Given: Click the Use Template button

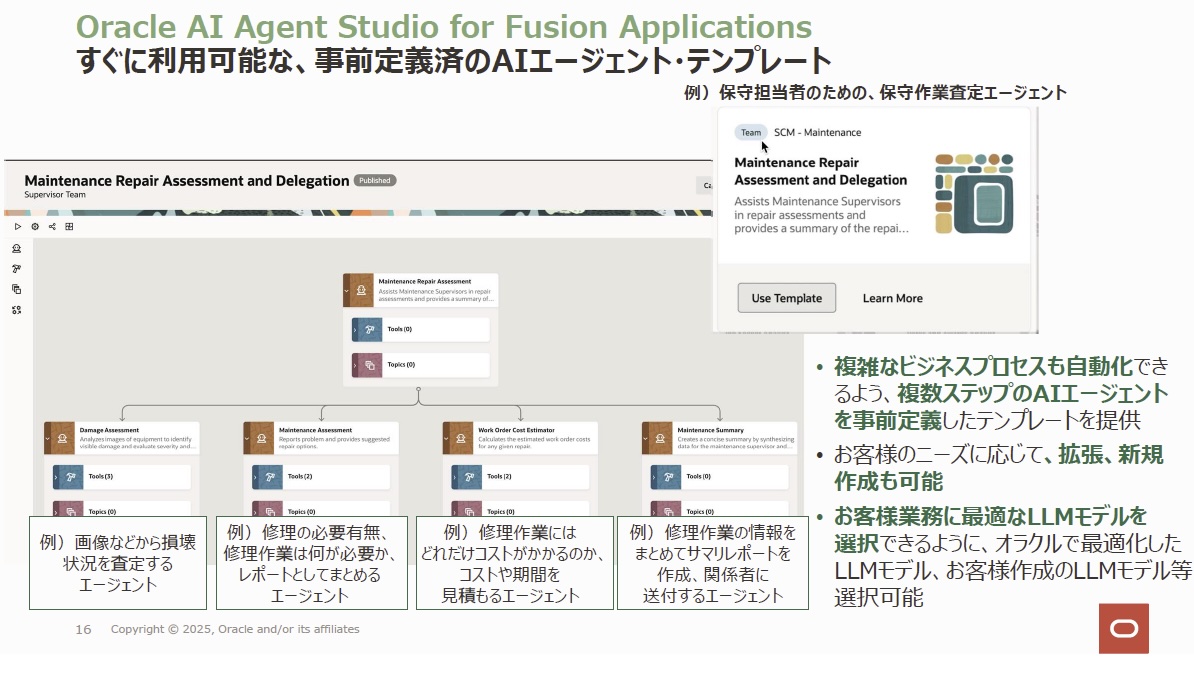Looking at the screenshot, I should [786, 298].
